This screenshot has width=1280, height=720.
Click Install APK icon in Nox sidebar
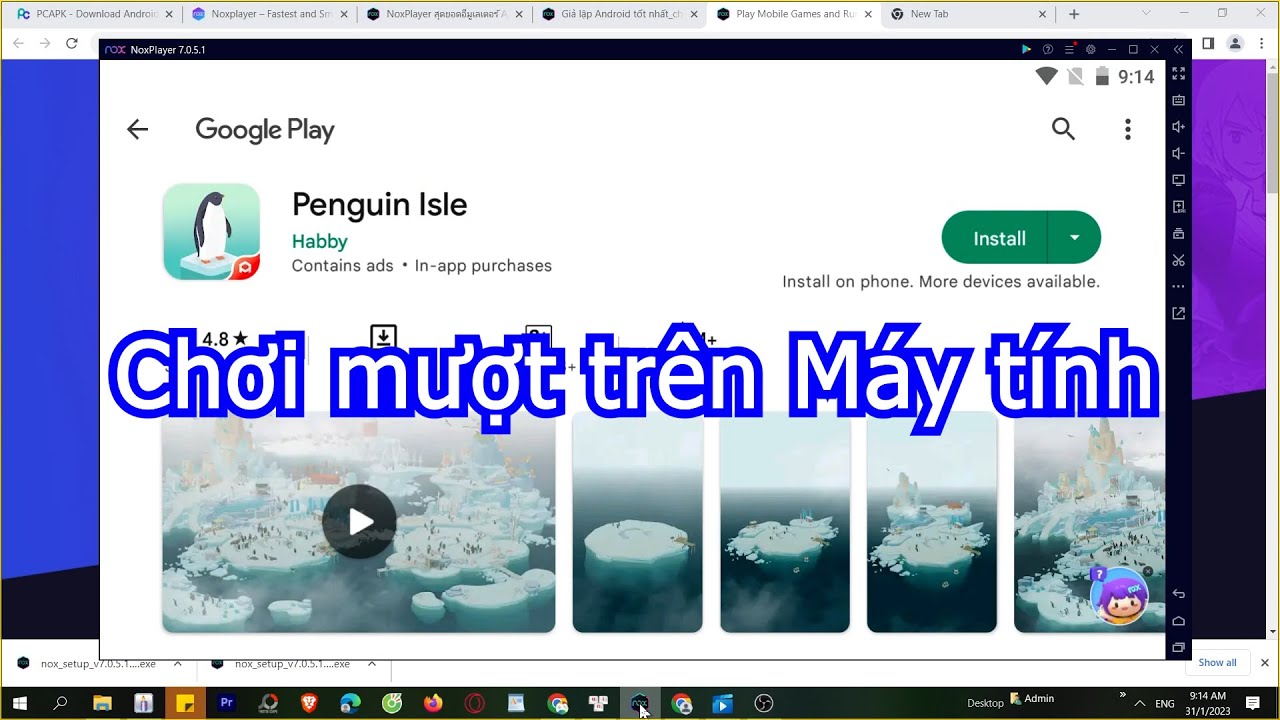point(1178,207)
